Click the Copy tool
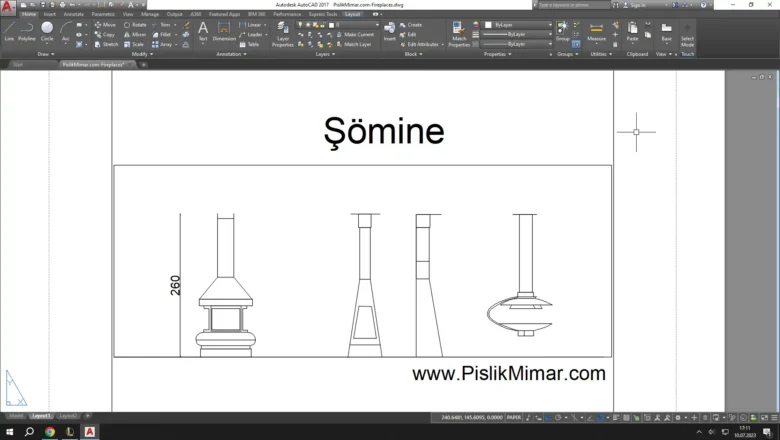 tap(104, 34)
